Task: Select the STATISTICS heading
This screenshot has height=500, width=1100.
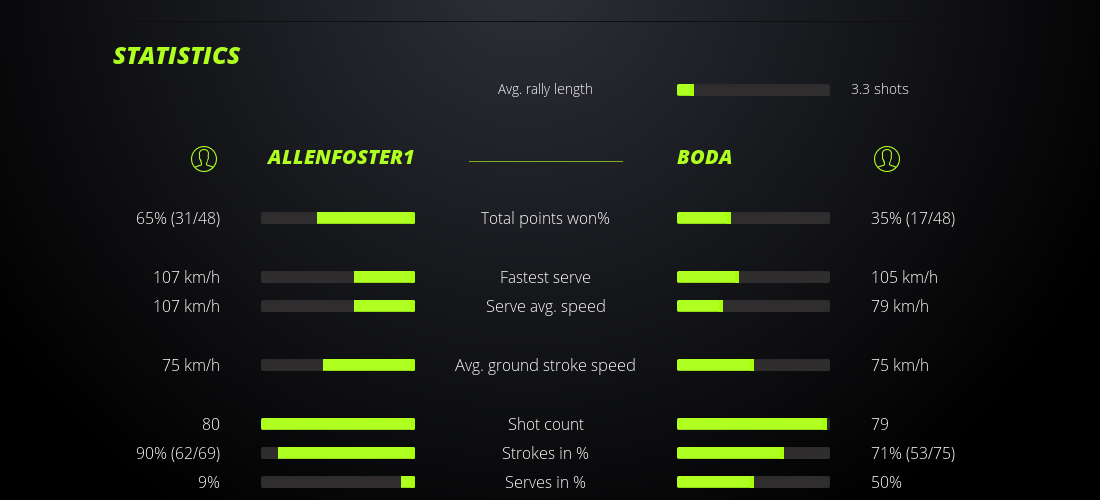Action: click(177, 56)
